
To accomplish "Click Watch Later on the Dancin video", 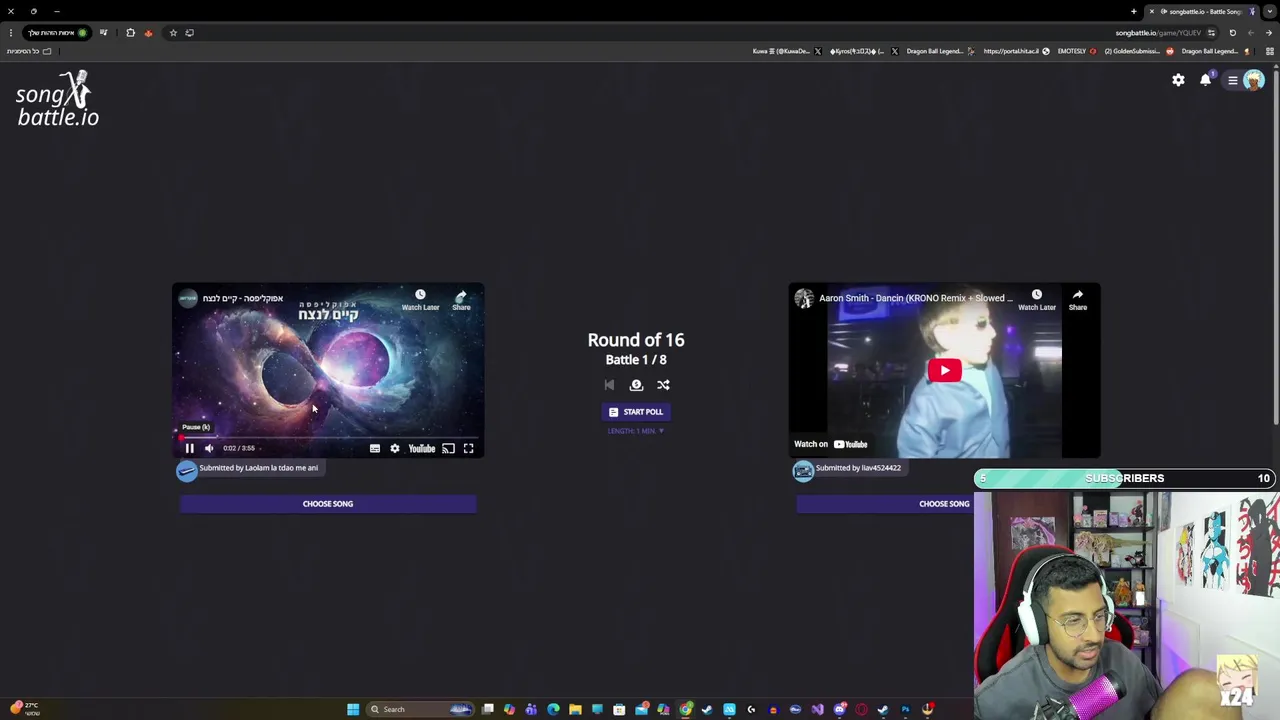I will tap(1037, 300).
